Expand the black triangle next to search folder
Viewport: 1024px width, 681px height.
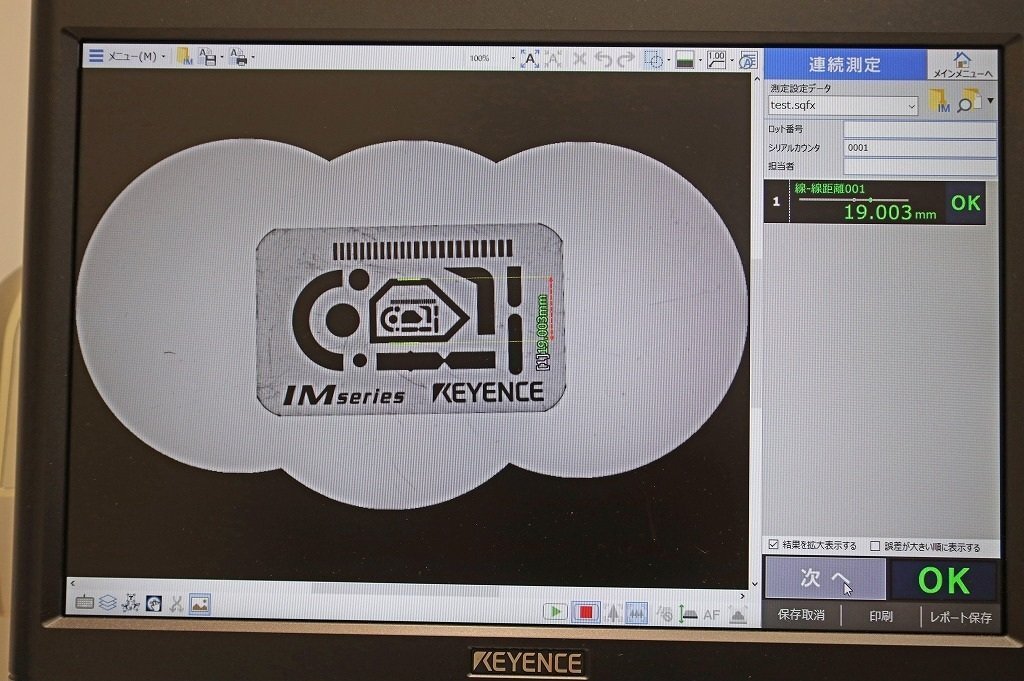click(x=991, y=101)
